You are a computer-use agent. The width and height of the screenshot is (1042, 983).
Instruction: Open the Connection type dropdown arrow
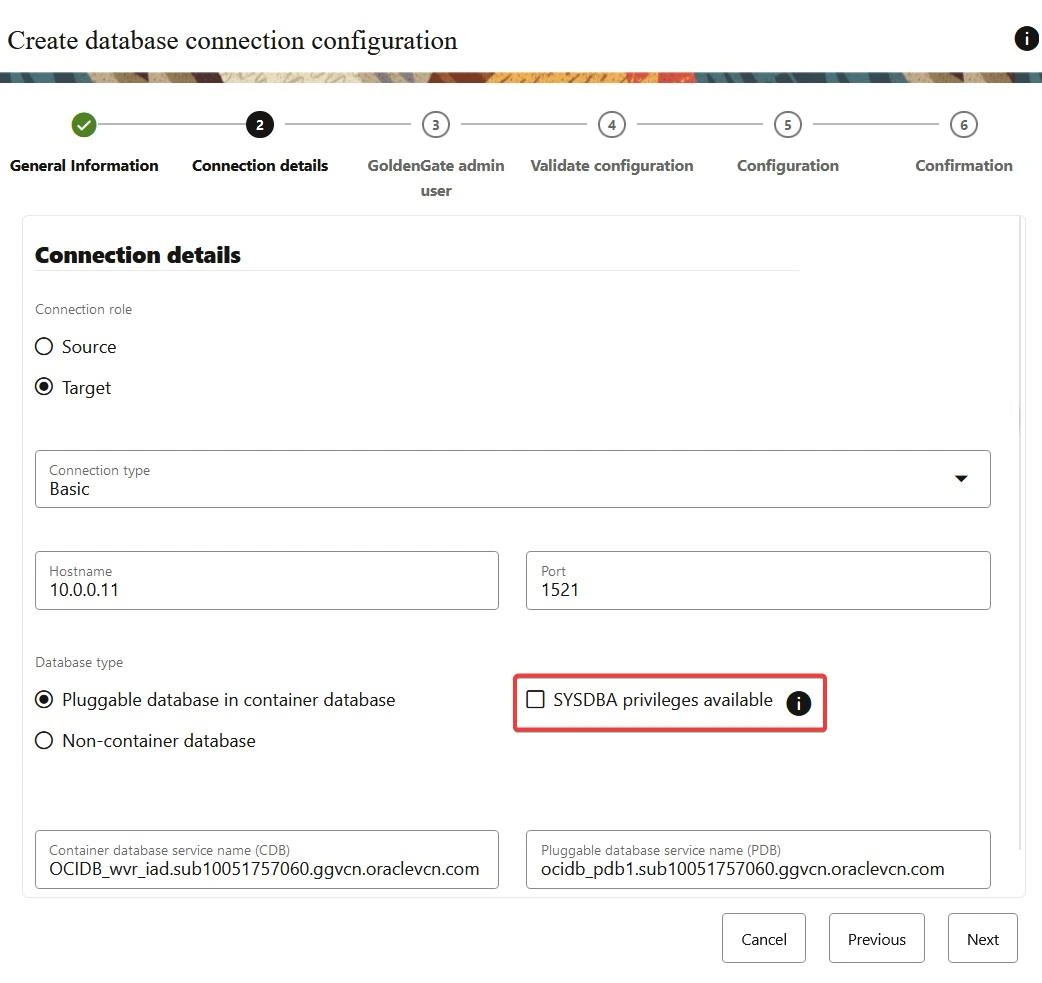[x=961, y=479]
